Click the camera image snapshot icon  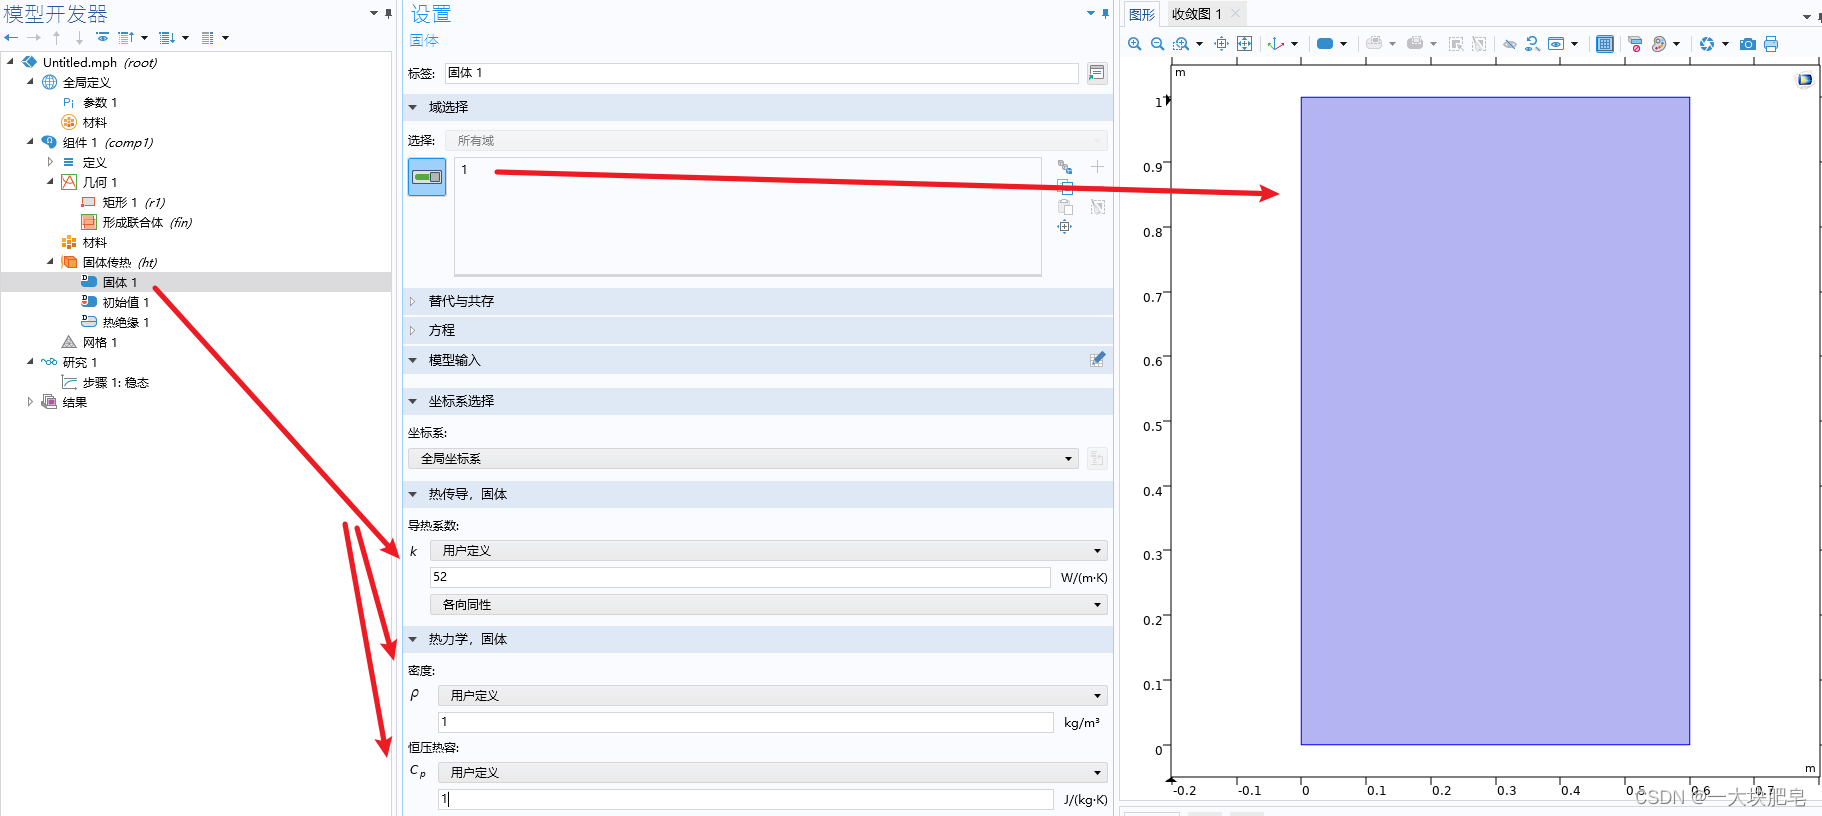pos(1748,44)
